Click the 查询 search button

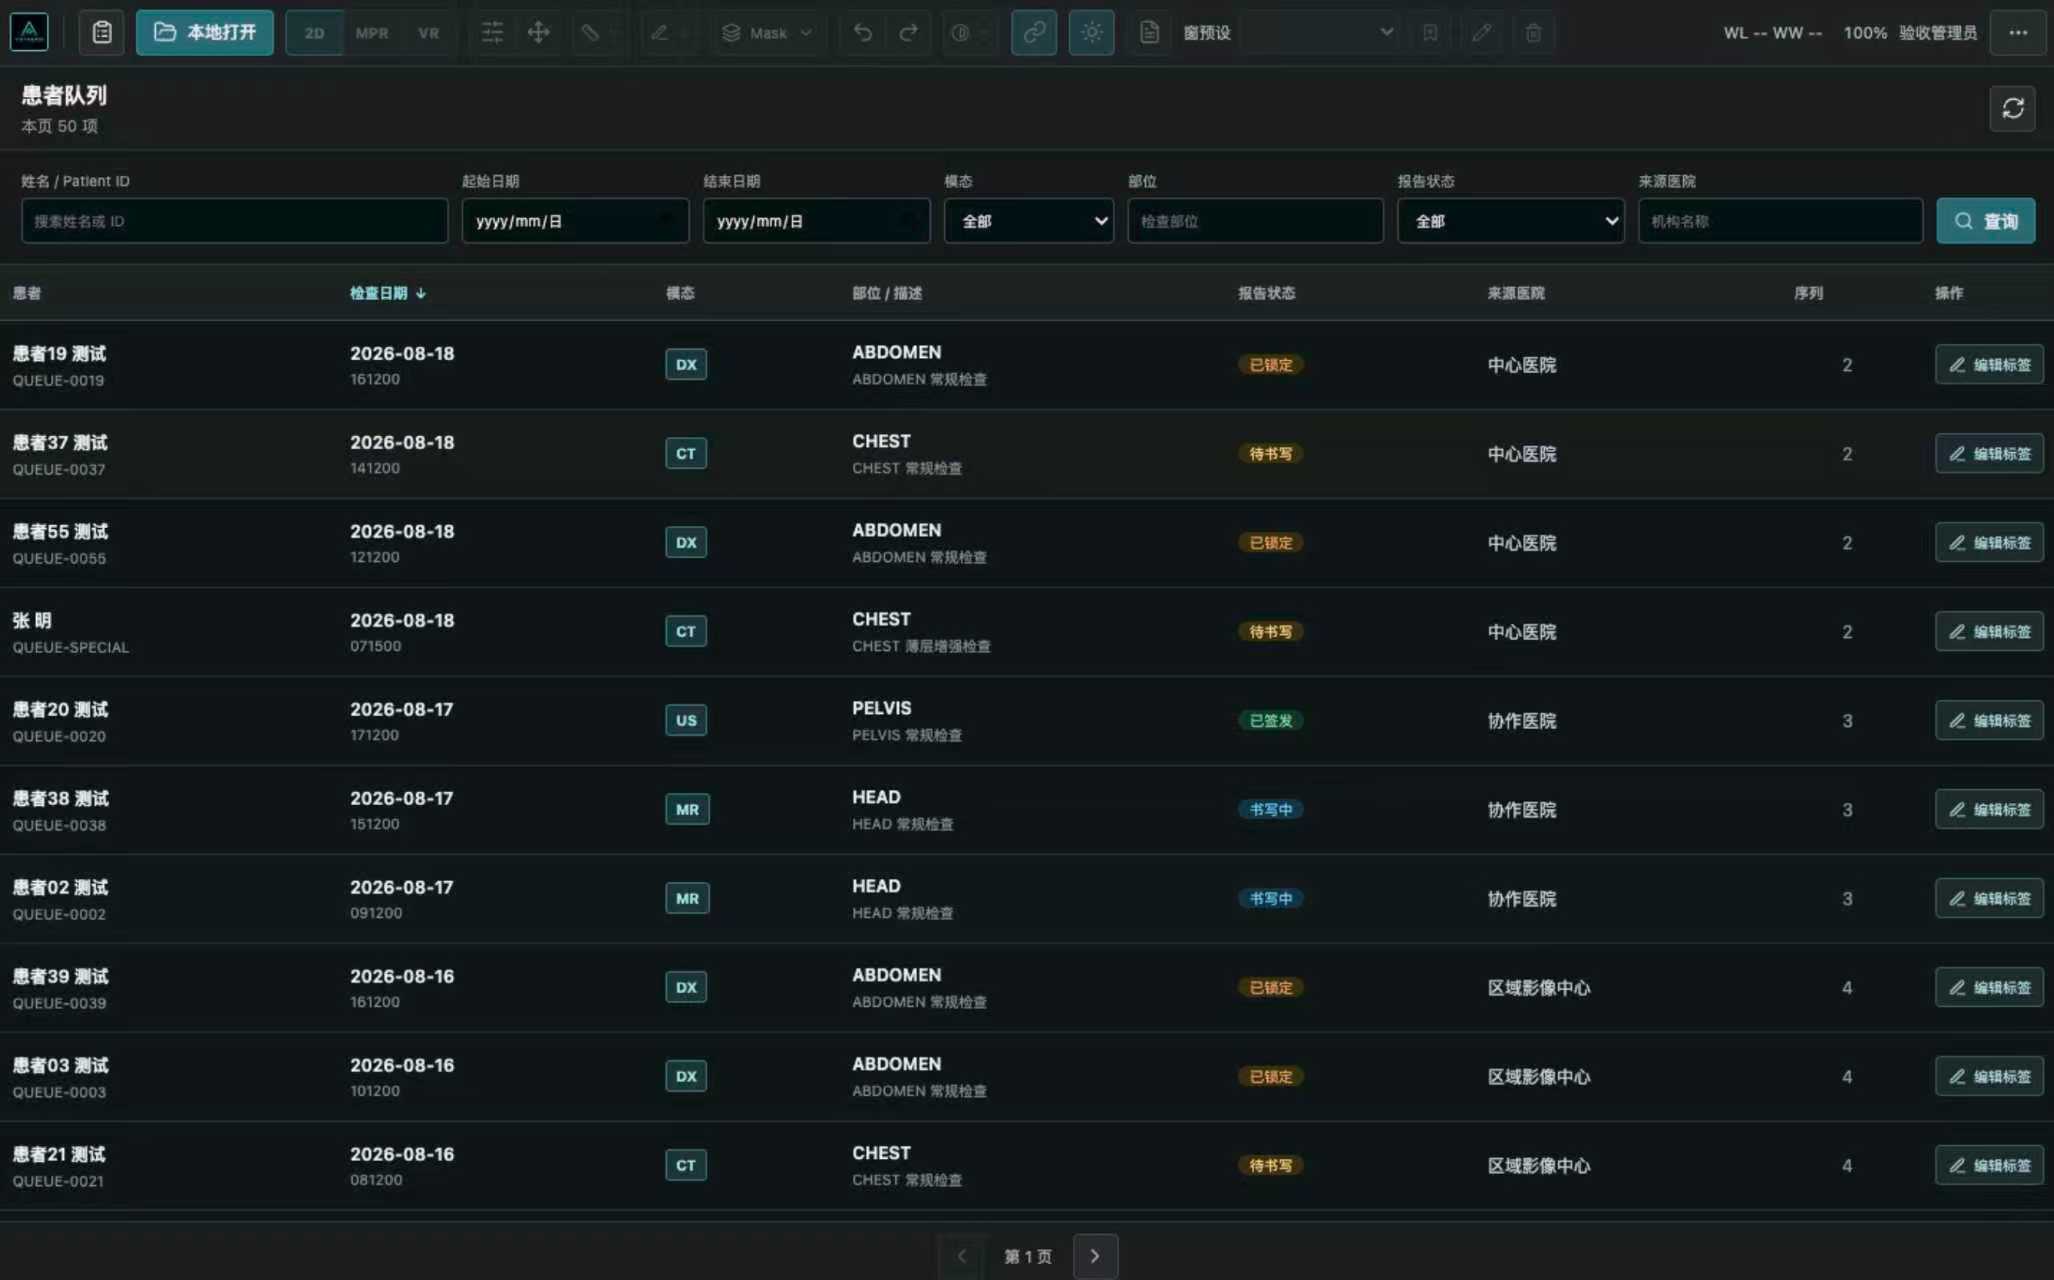point(1985,221)
